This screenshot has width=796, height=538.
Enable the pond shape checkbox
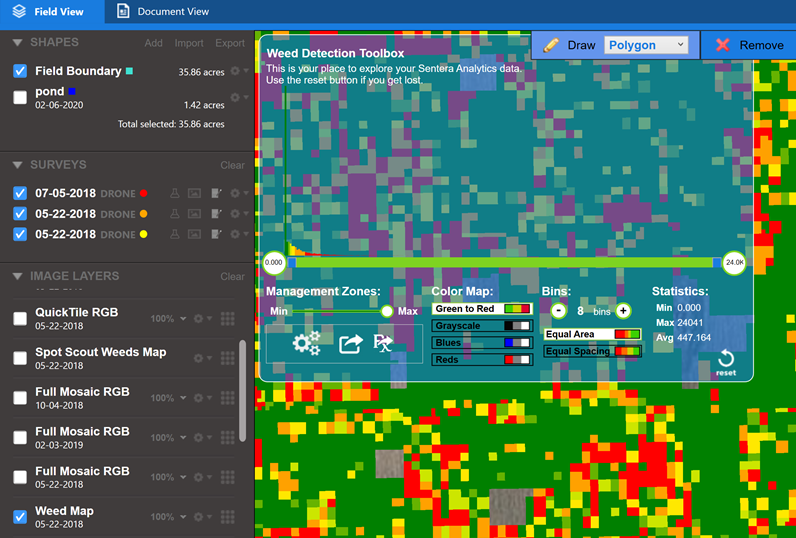click(x=20, y=97)
